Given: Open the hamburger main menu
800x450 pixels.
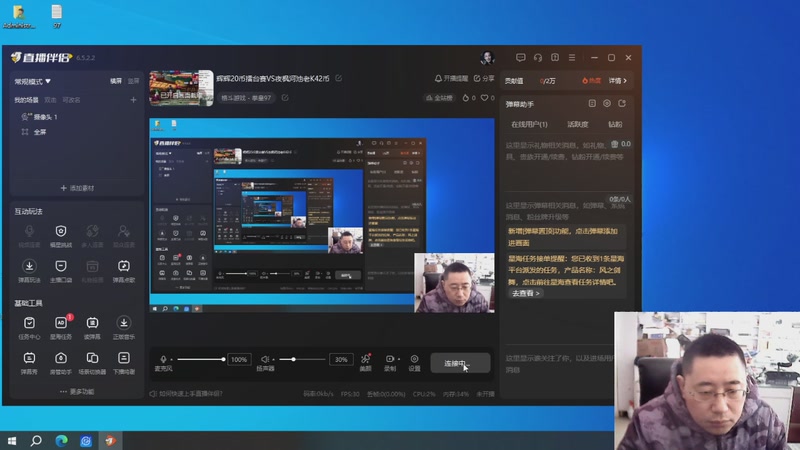Looking at the screenshot, I should (572, 58).
